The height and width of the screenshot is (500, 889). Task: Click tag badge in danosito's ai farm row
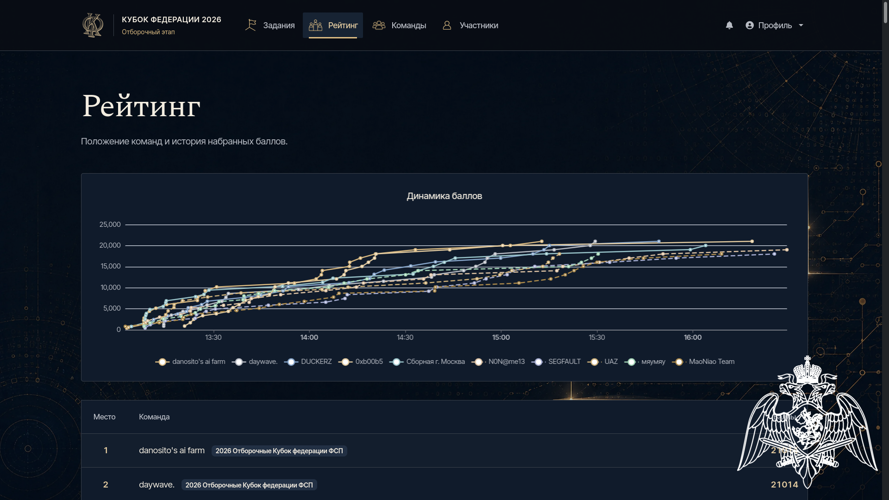(x=279, y=451)
